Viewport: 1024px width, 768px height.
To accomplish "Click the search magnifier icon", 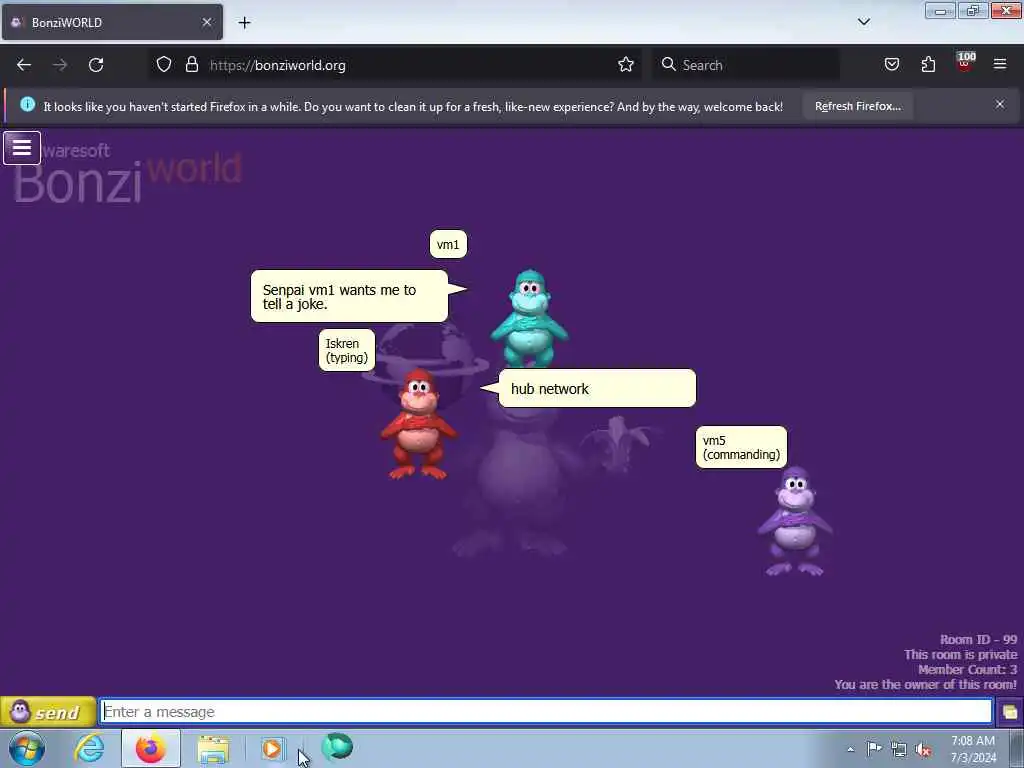I will tap(668, 64).
